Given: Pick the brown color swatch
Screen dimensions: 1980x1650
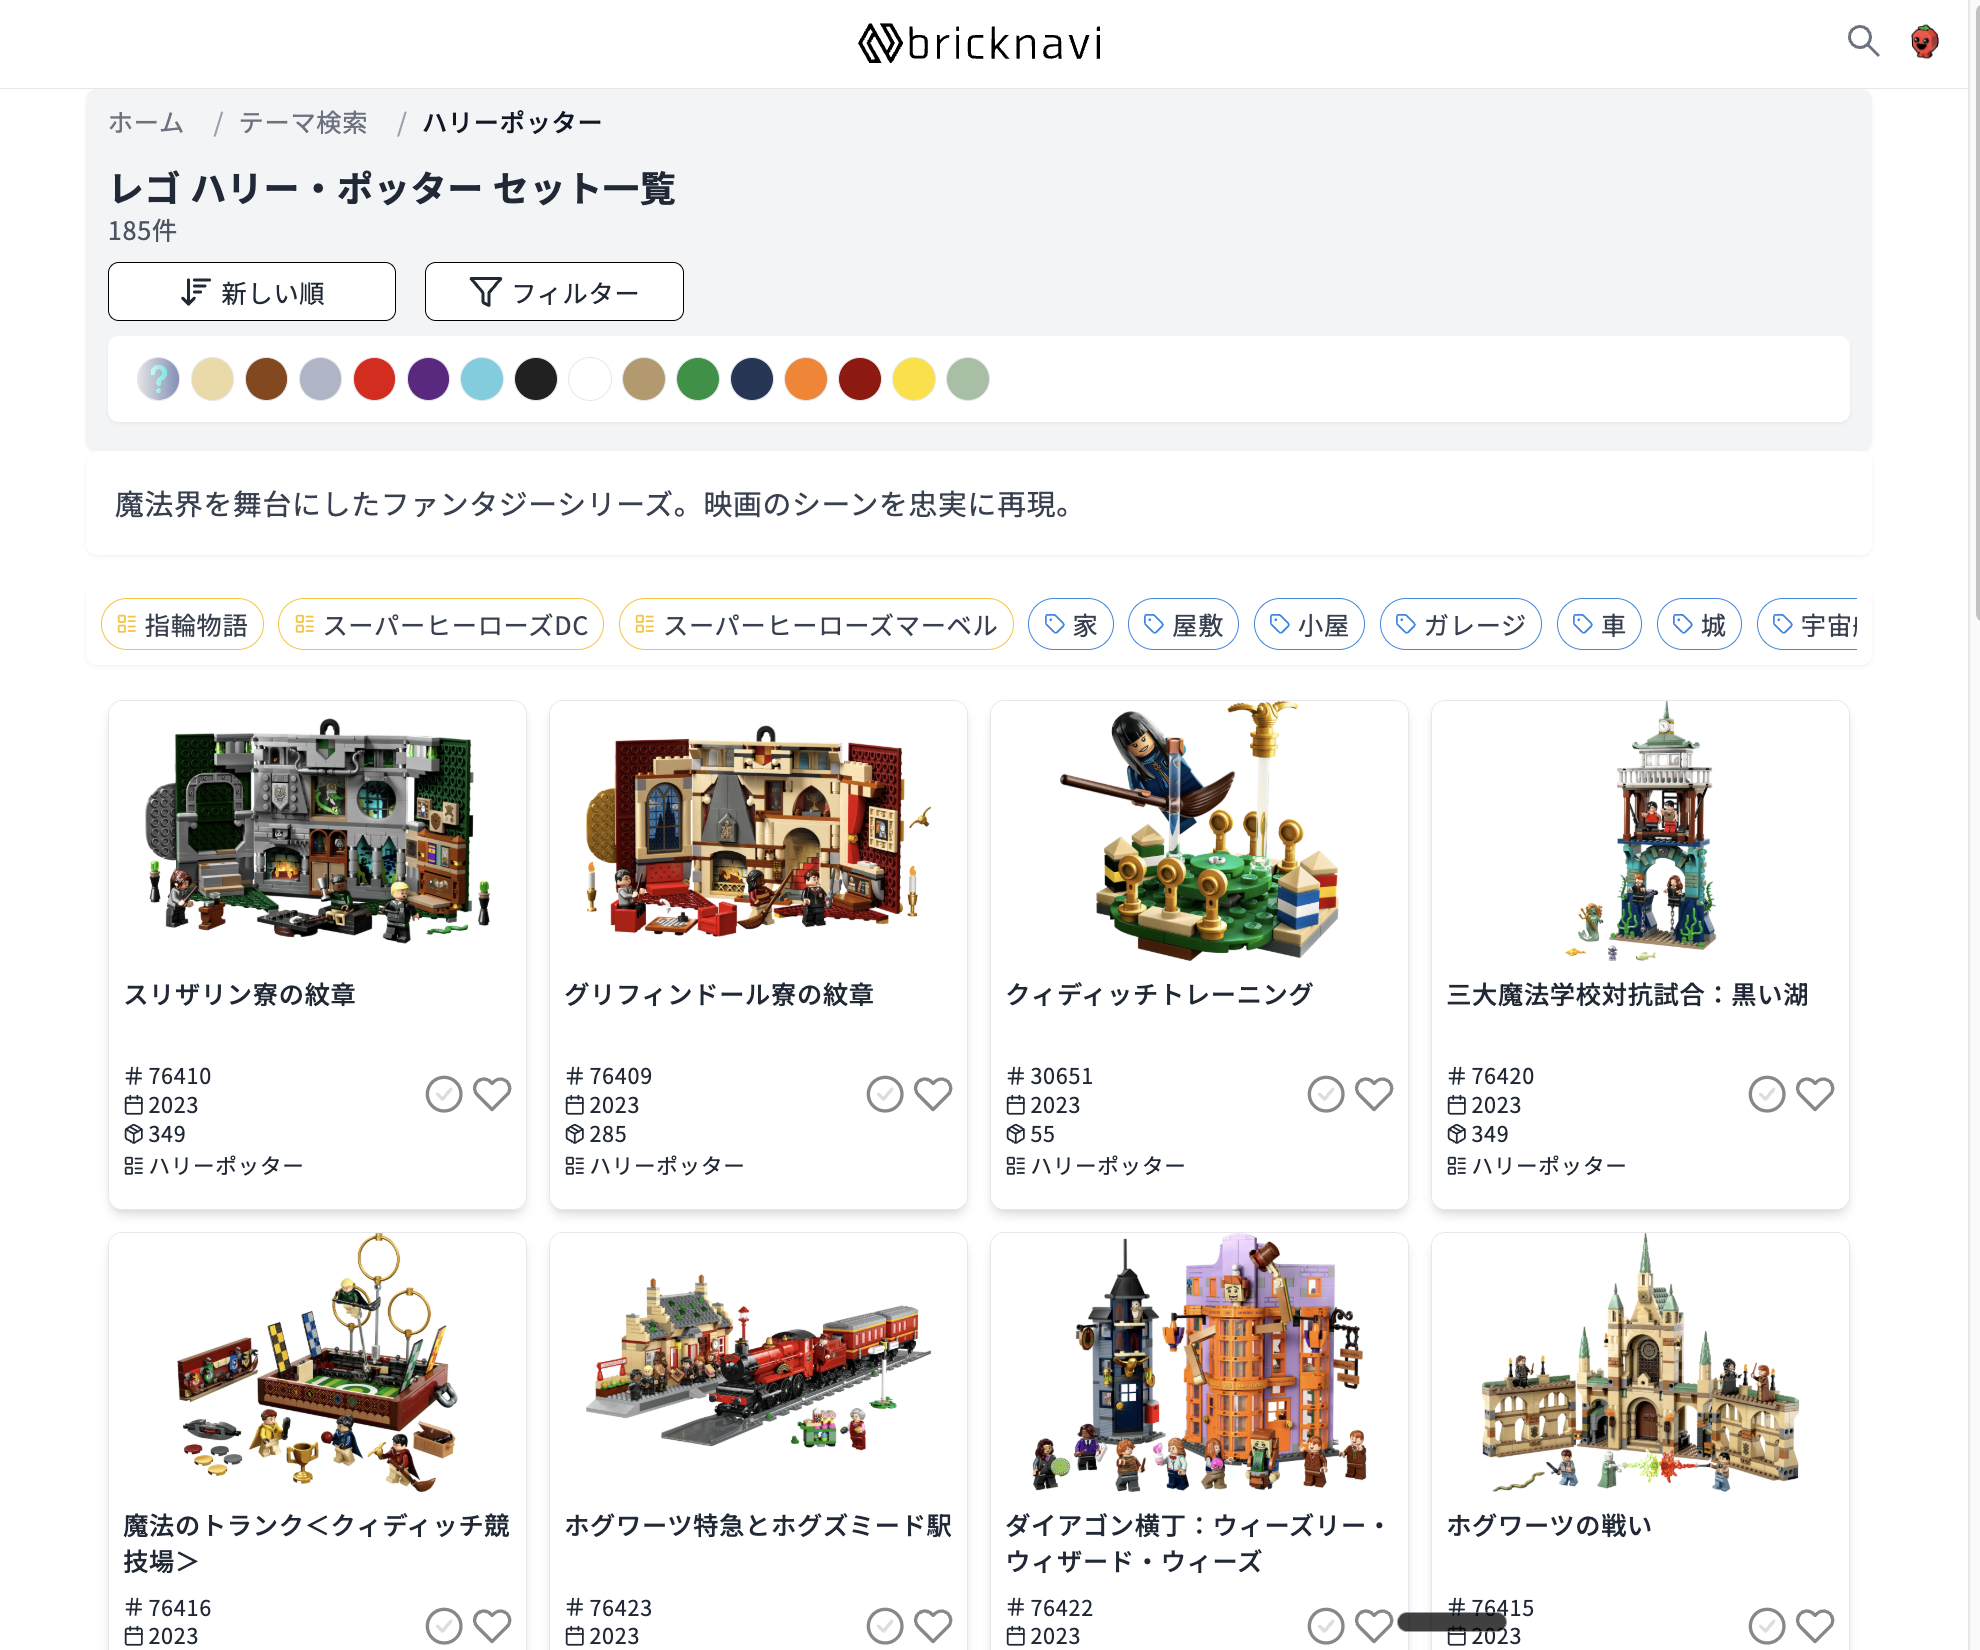Looking at the screenshot, I should click(x=266, y=379).
